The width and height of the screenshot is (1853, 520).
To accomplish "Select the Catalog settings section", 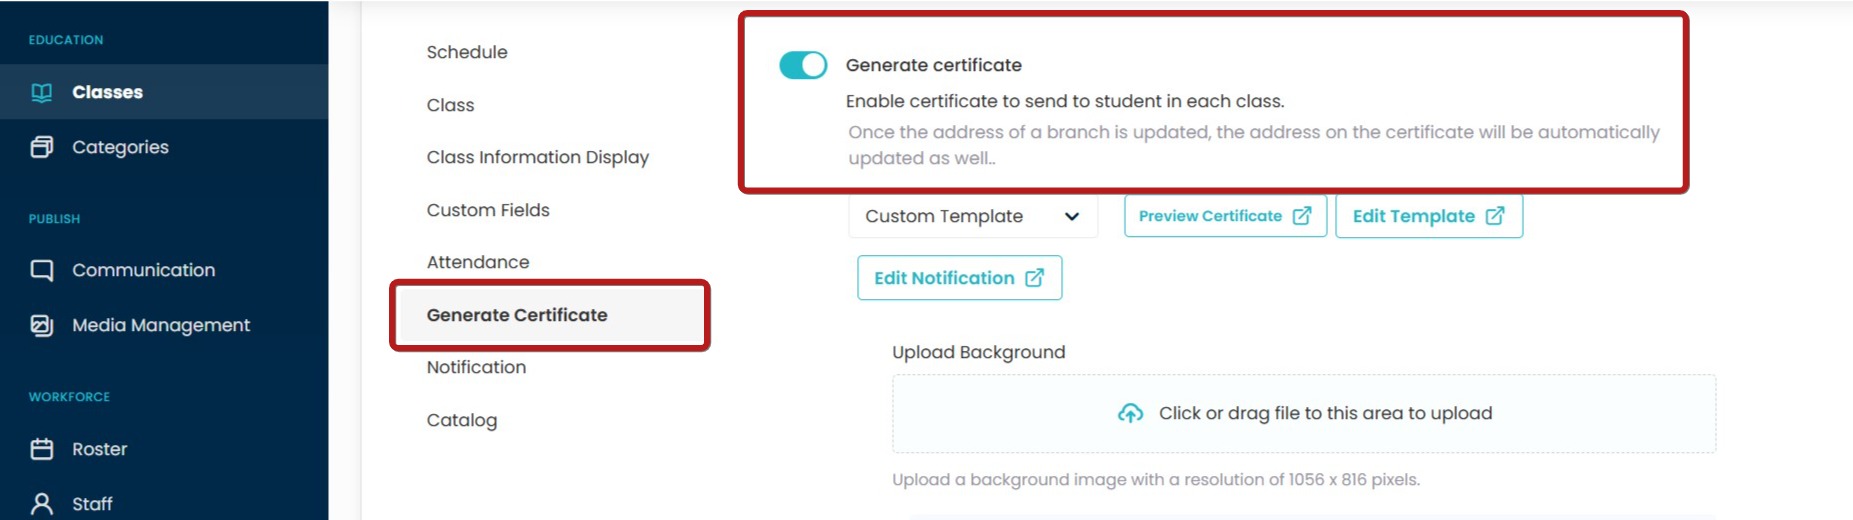I will click(x=462, y=420).
